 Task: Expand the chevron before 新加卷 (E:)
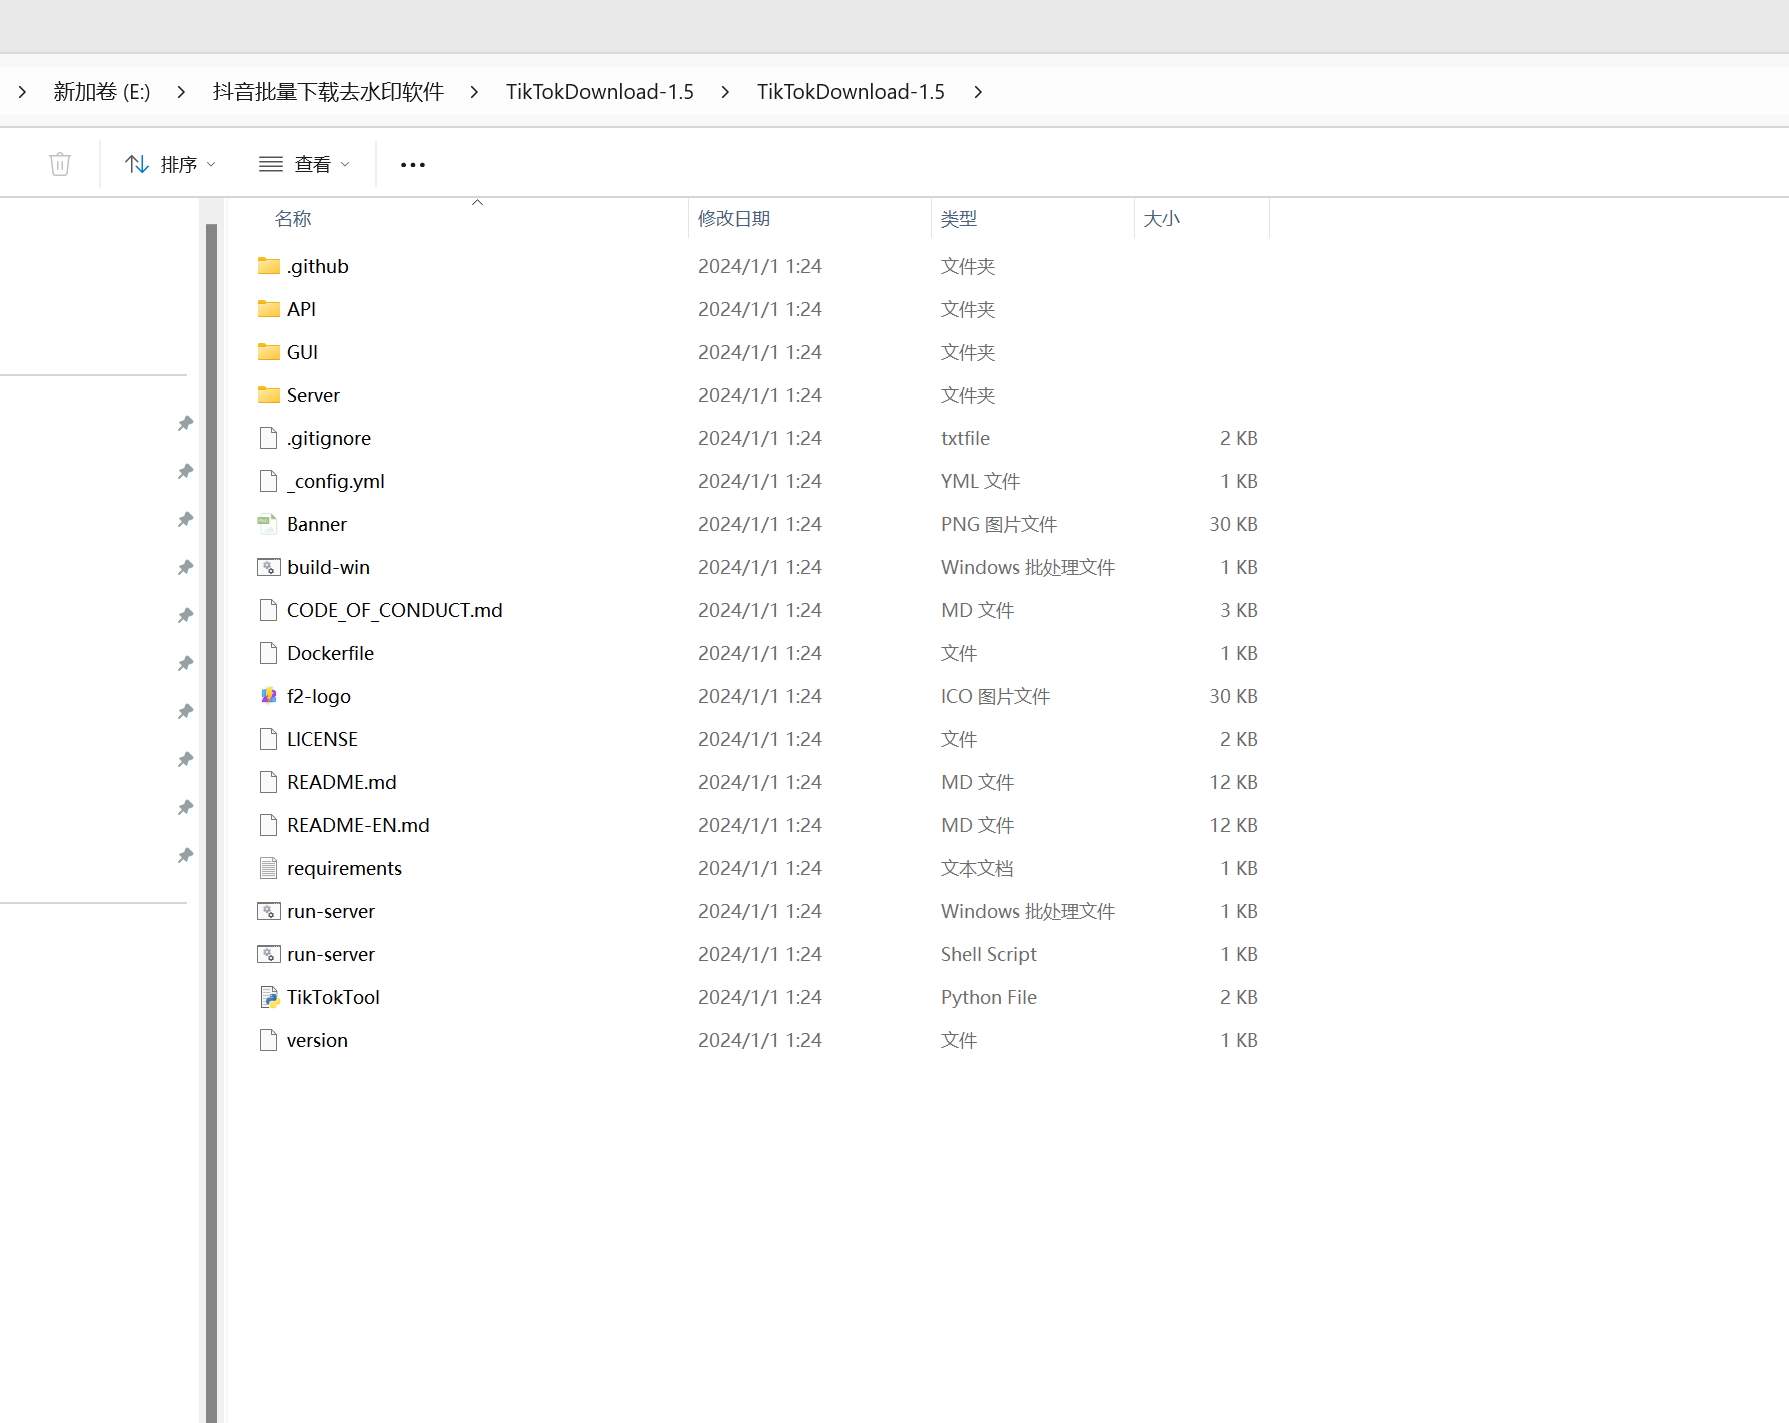point(22,92)
